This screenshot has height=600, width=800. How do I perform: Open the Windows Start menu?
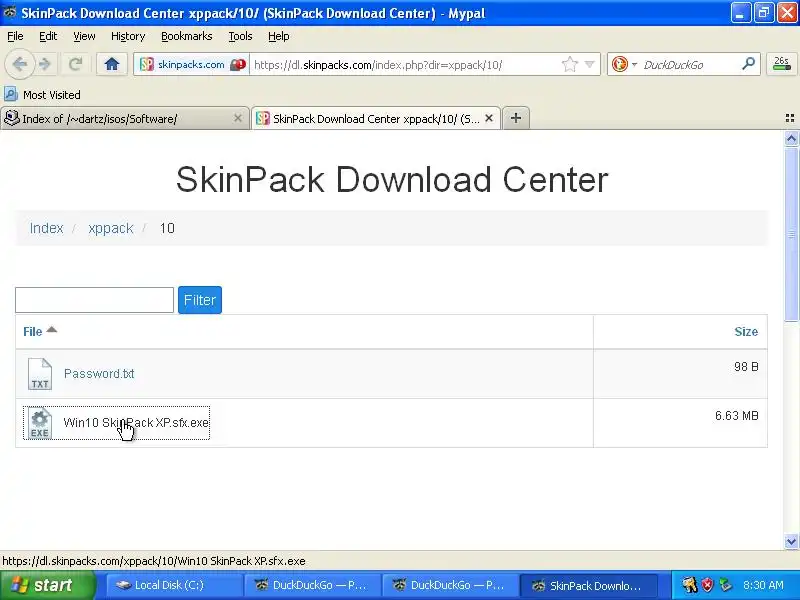tap(47, 585)
